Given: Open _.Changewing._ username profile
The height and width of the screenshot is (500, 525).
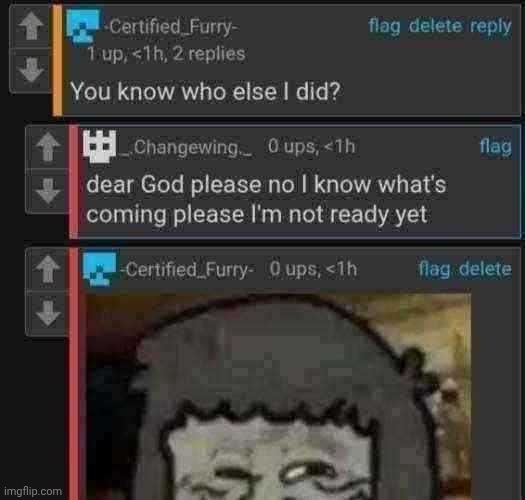Looking at the screenshot, I should 187,147.
